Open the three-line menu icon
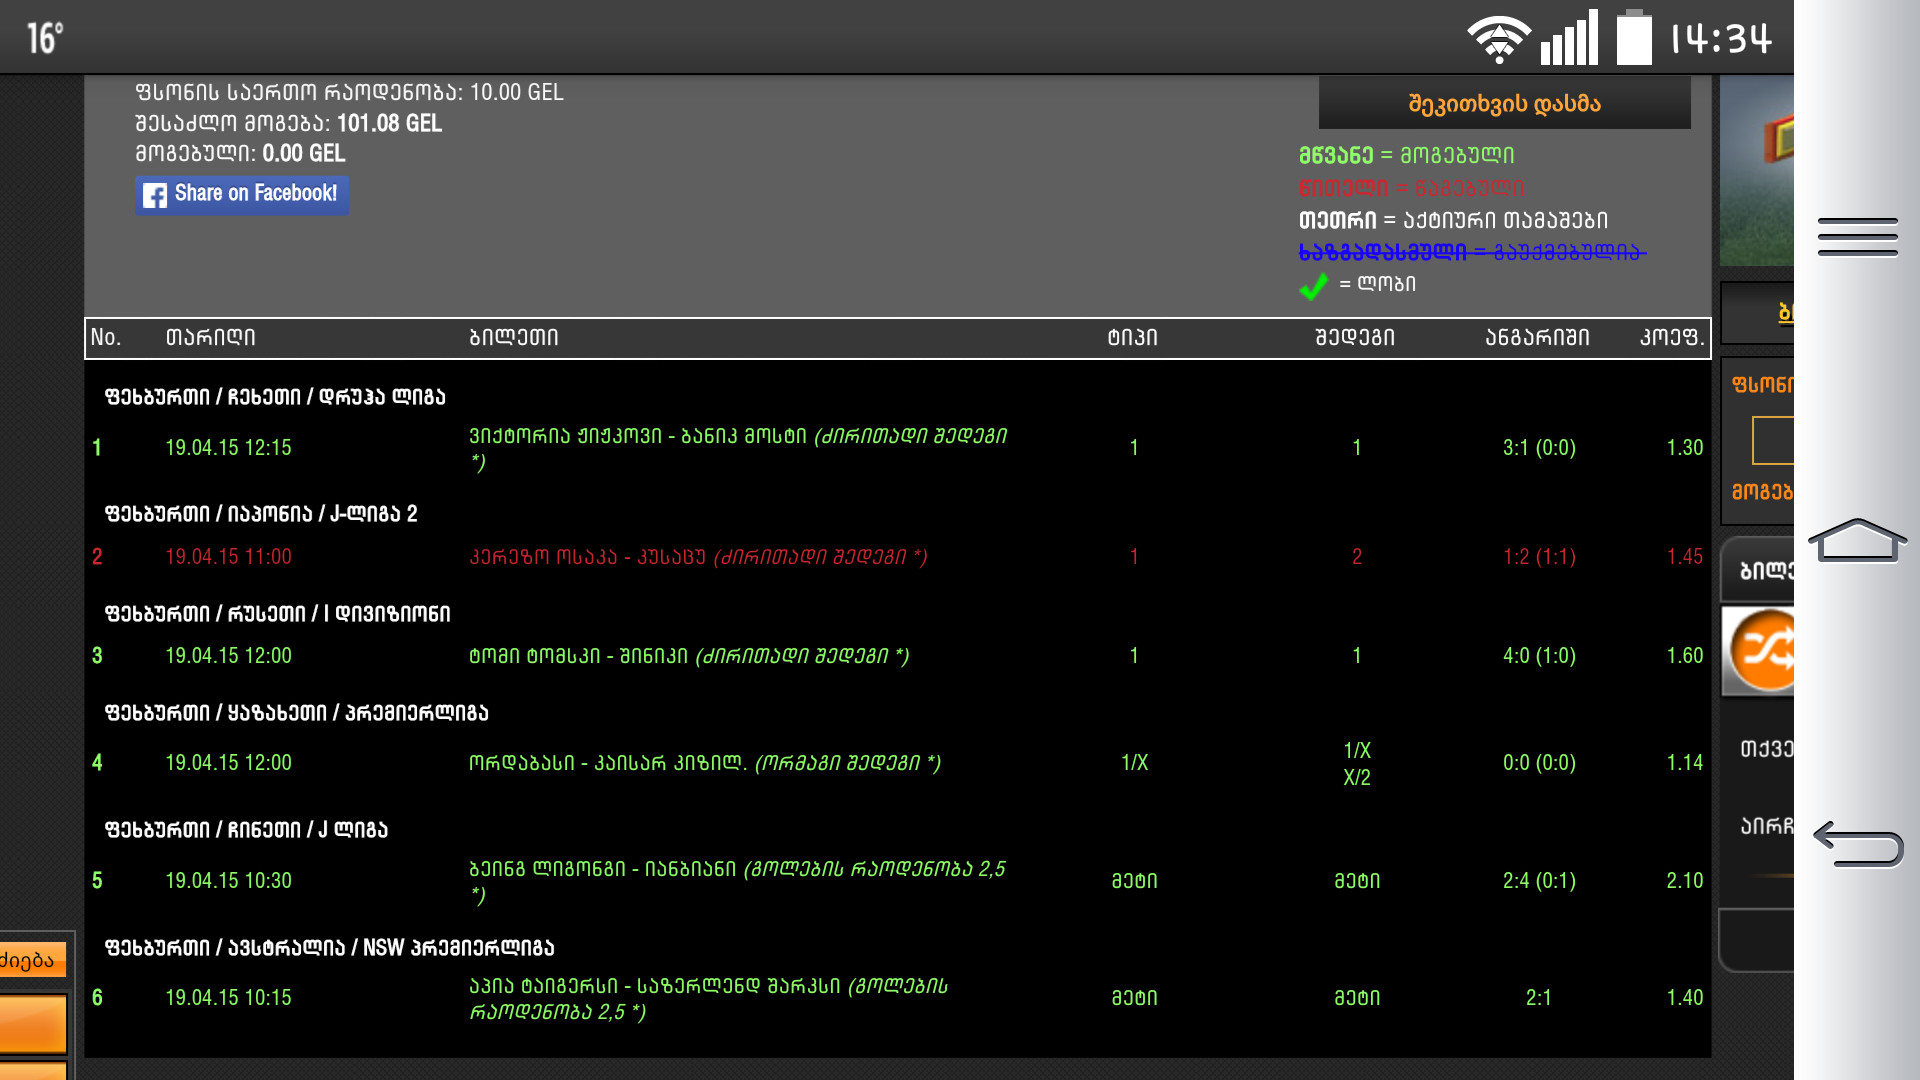Image resolution: width=1920 pixels, height=1080 pixels. [x=1857, y=237]
